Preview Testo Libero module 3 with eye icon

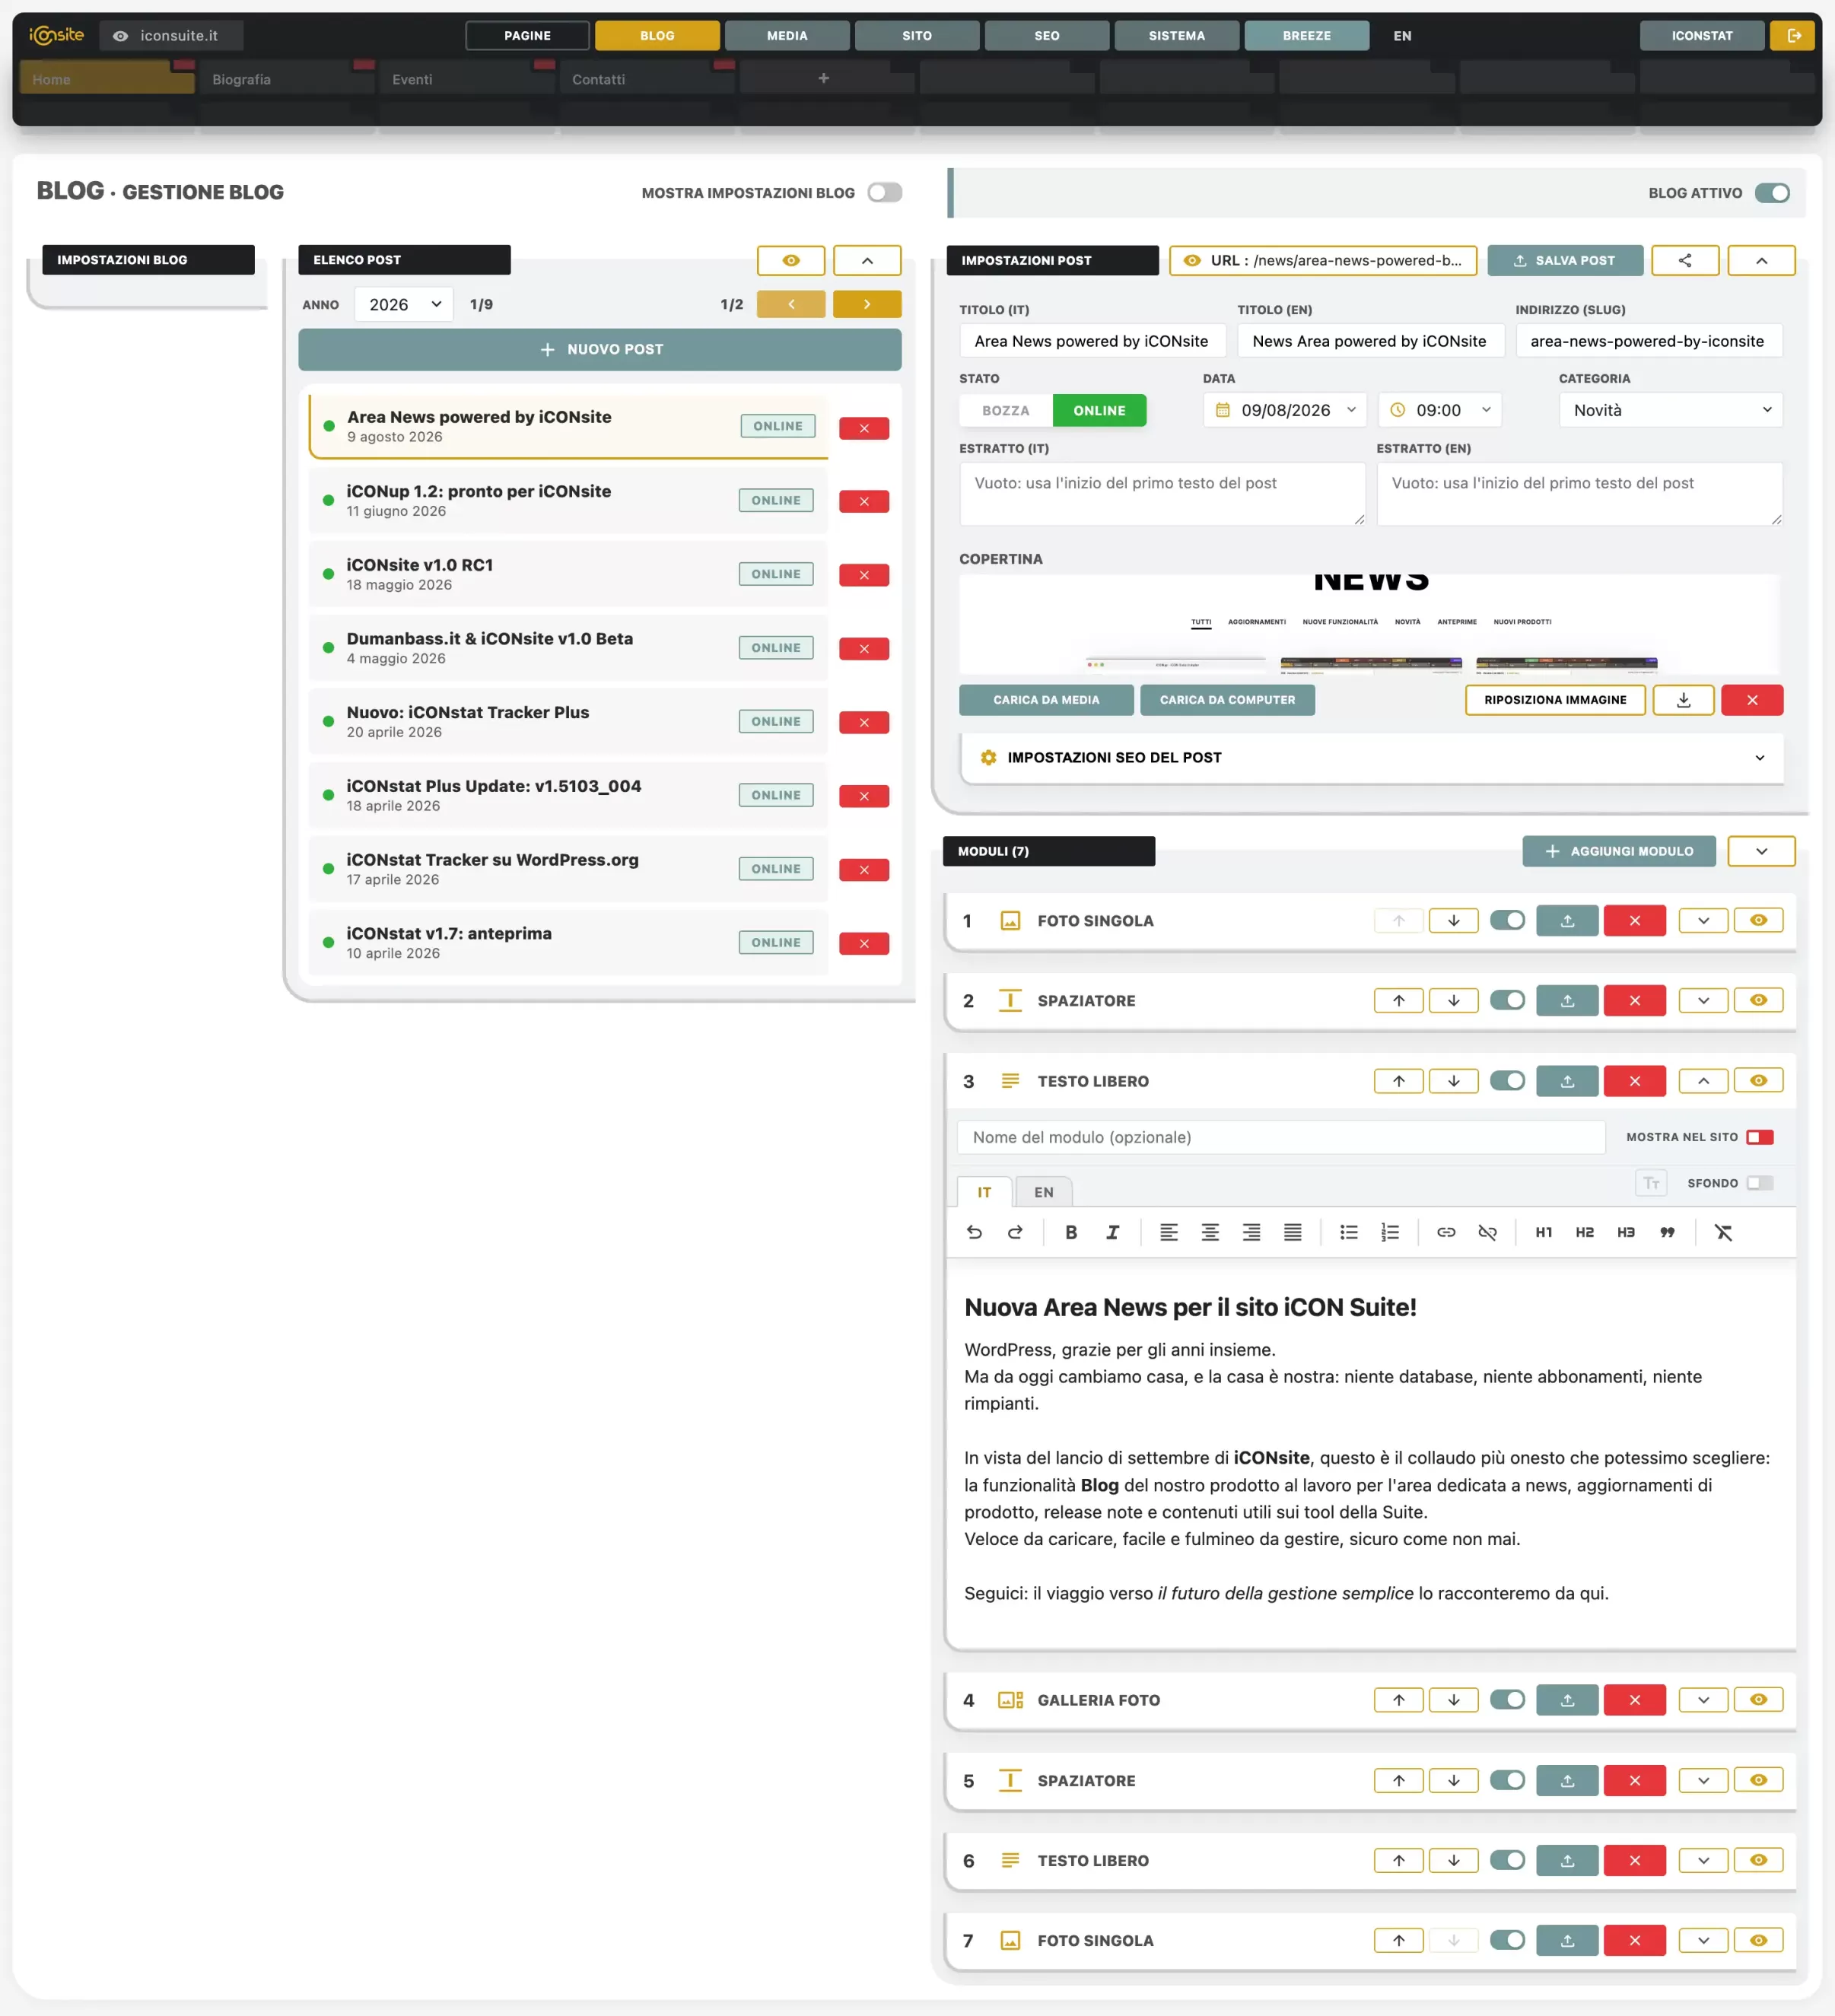1759,1081
